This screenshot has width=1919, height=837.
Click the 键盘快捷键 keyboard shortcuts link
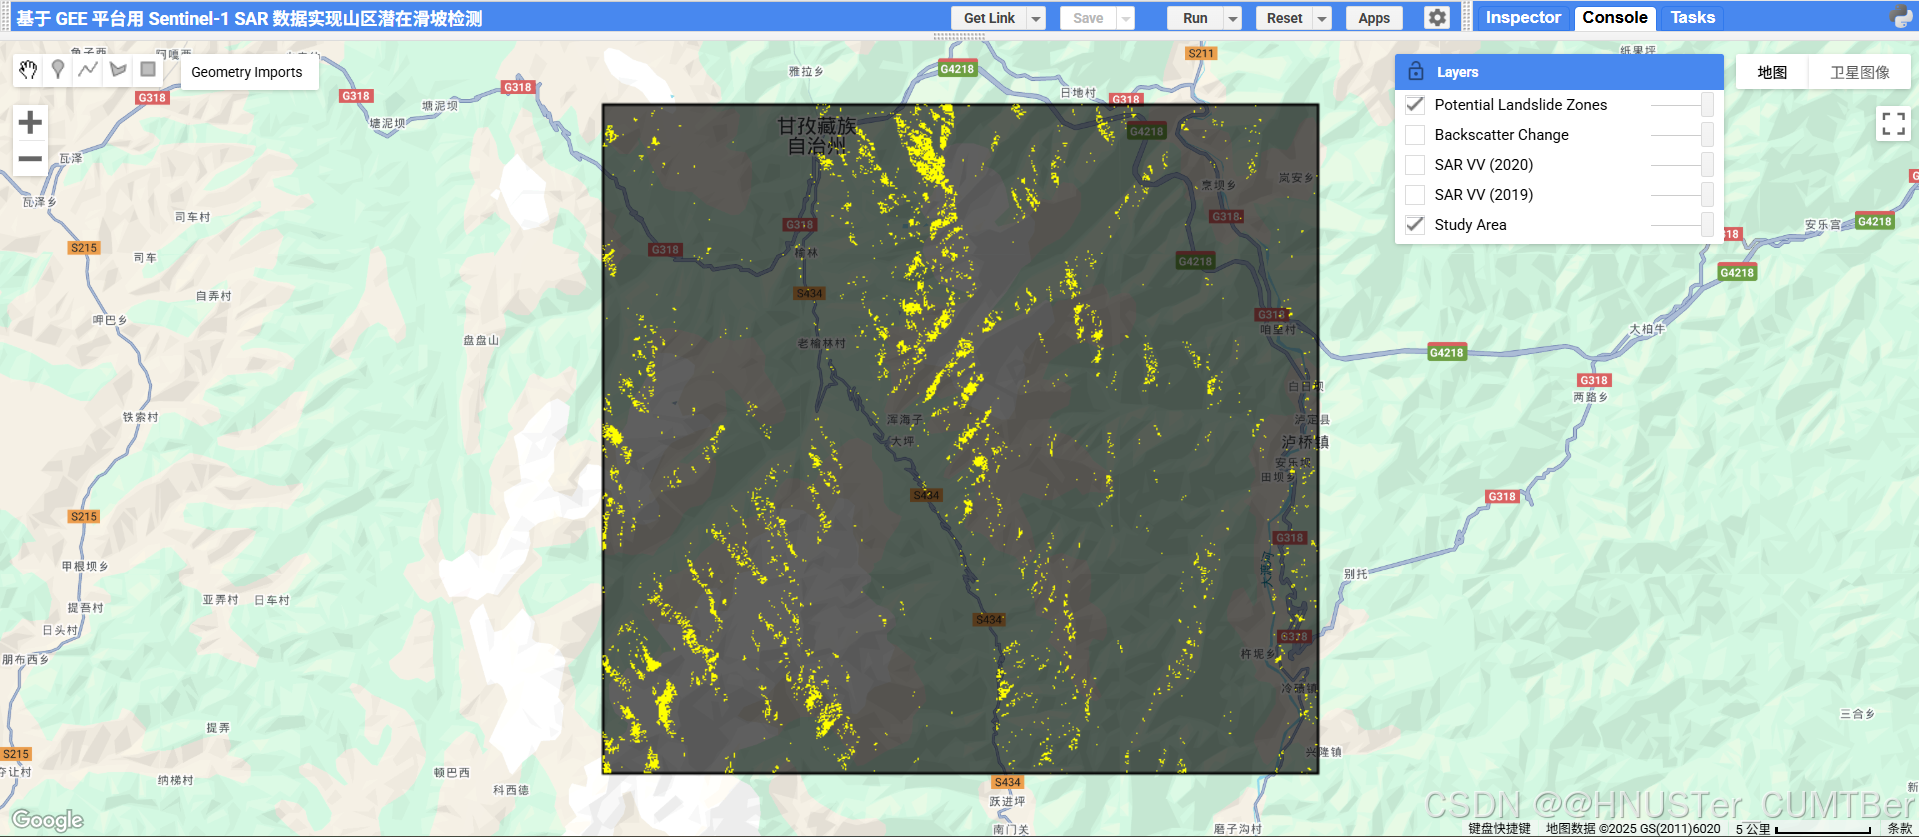point(1499,828)
